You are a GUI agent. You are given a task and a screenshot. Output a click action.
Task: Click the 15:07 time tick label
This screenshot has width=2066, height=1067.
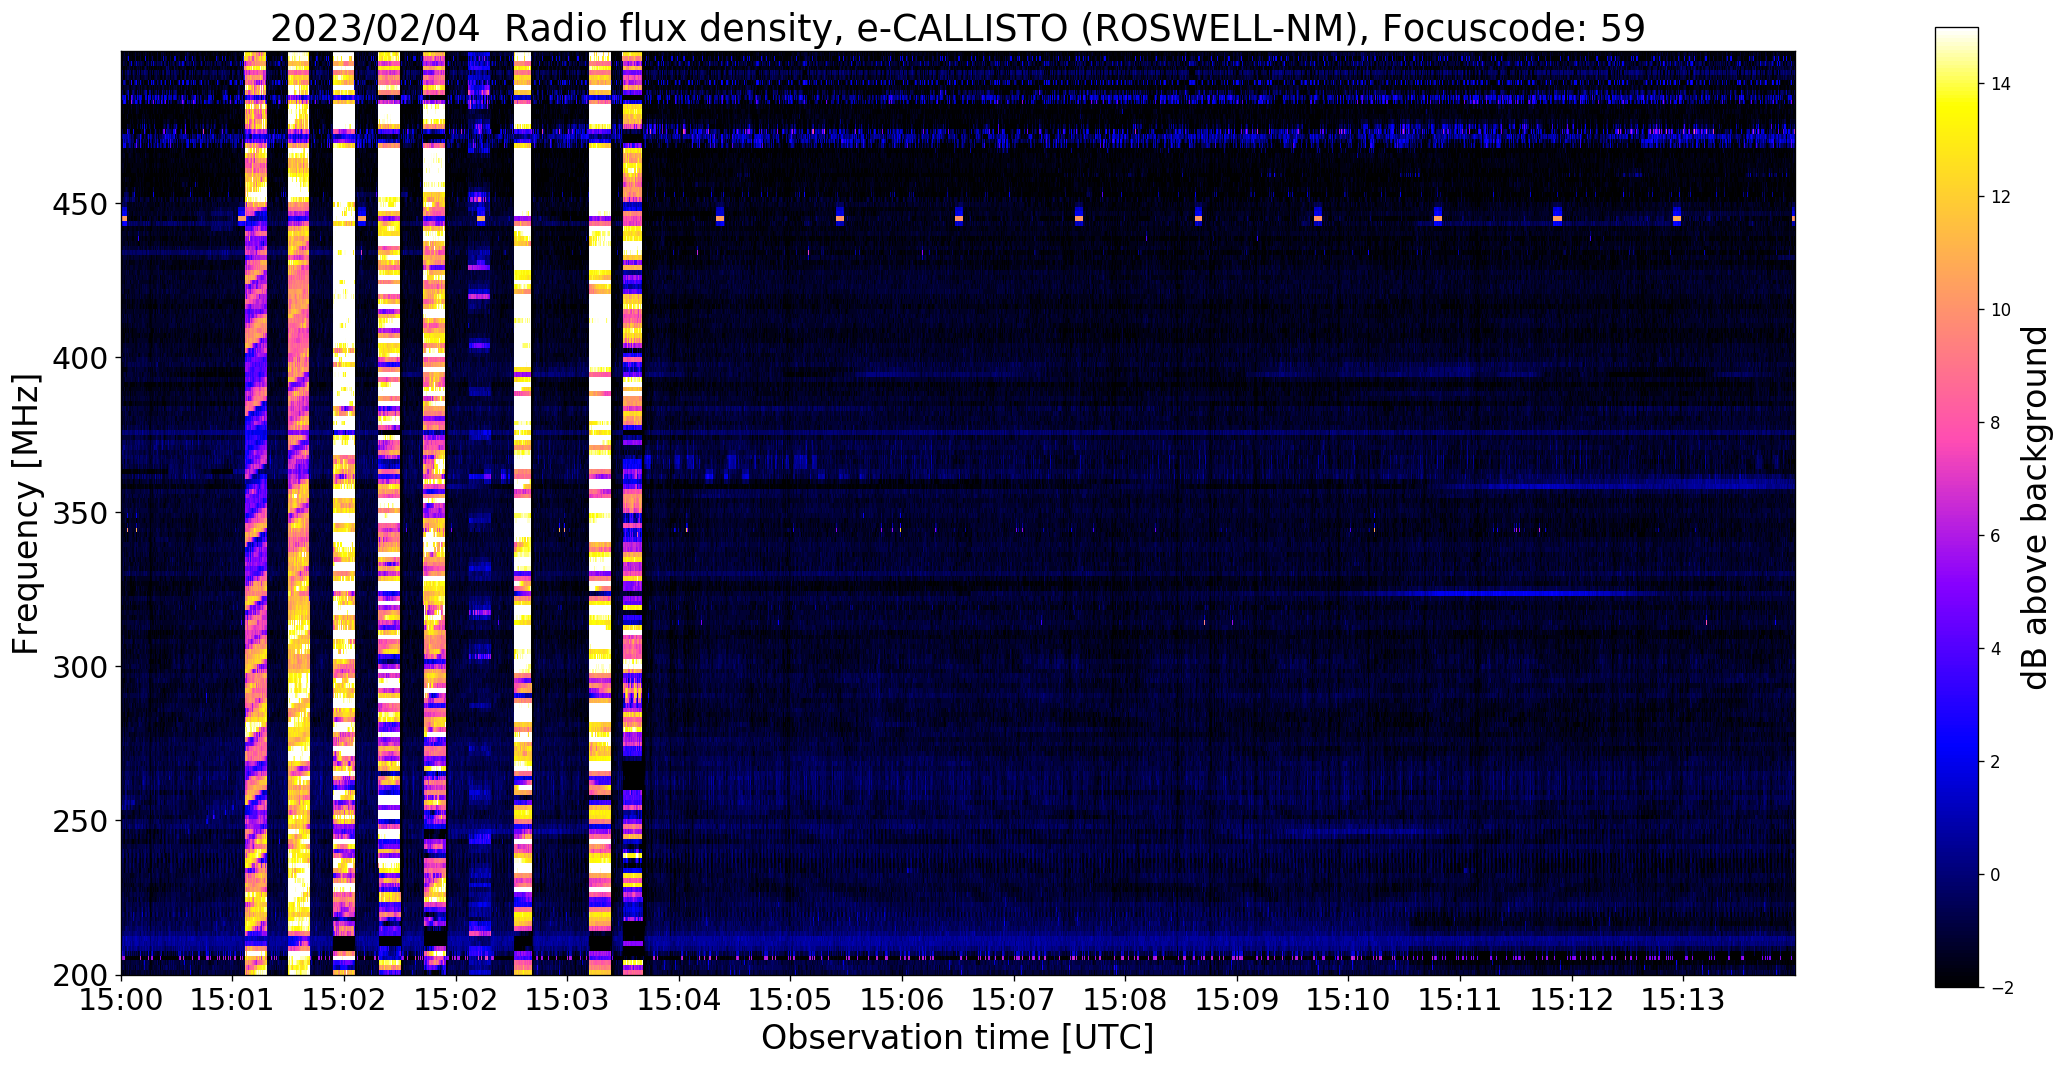(x=1014, y=1000)
